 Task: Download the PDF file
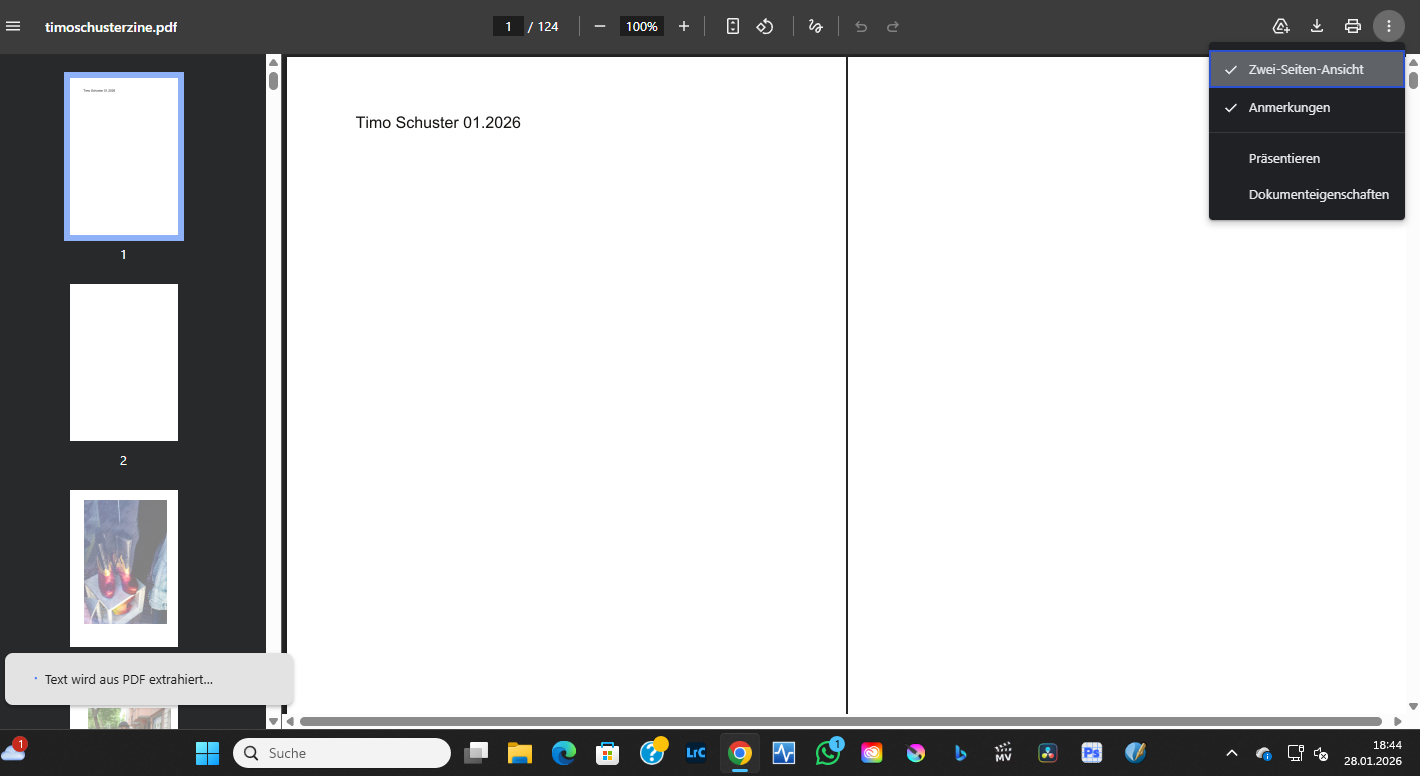tap(1317, 26)
